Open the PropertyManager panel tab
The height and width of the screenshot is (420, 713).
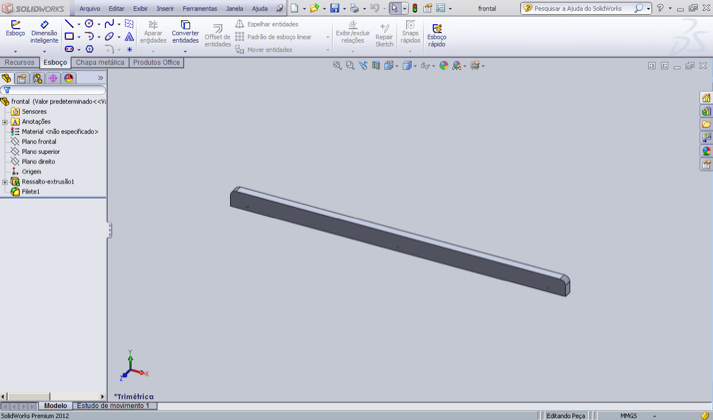(22, 78)
